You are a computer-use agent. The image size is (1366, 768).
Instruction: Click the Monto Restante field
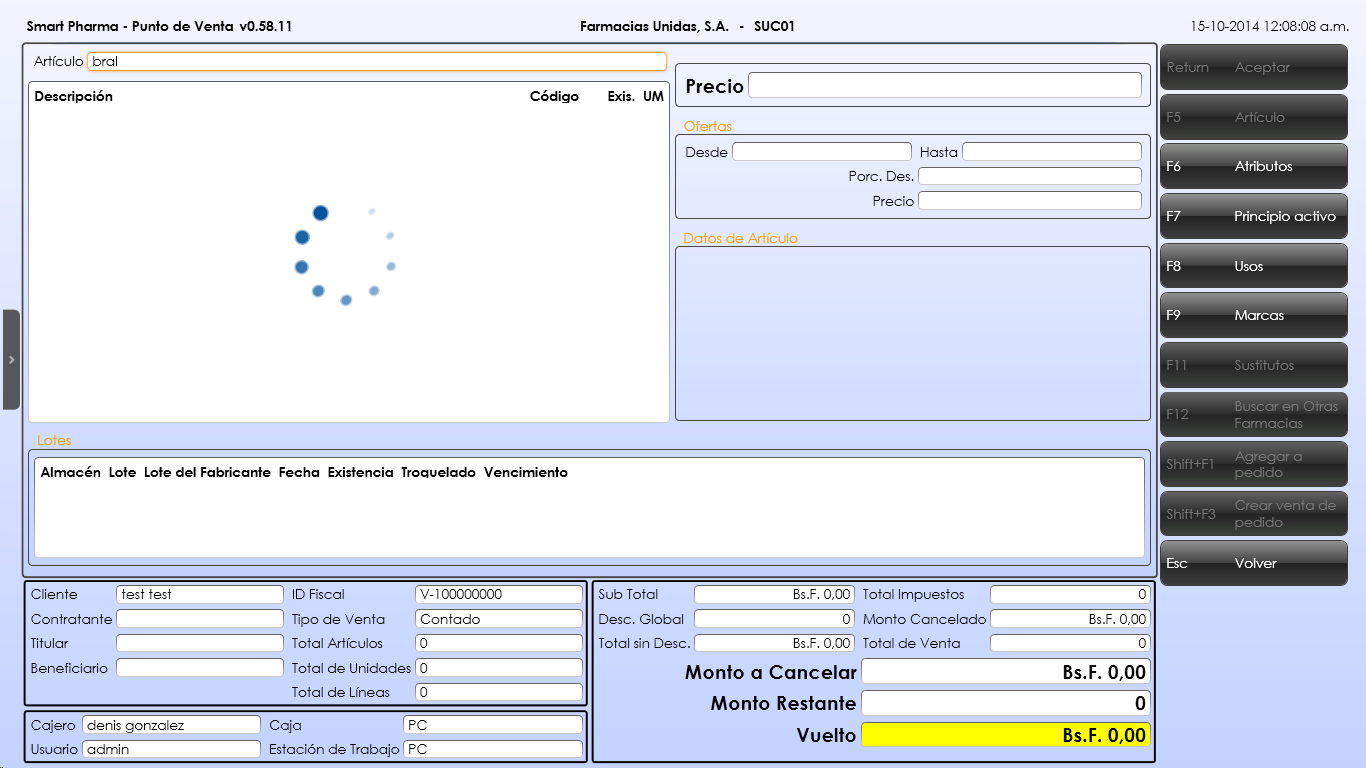pyautogui.click(x=1006, y=703)
